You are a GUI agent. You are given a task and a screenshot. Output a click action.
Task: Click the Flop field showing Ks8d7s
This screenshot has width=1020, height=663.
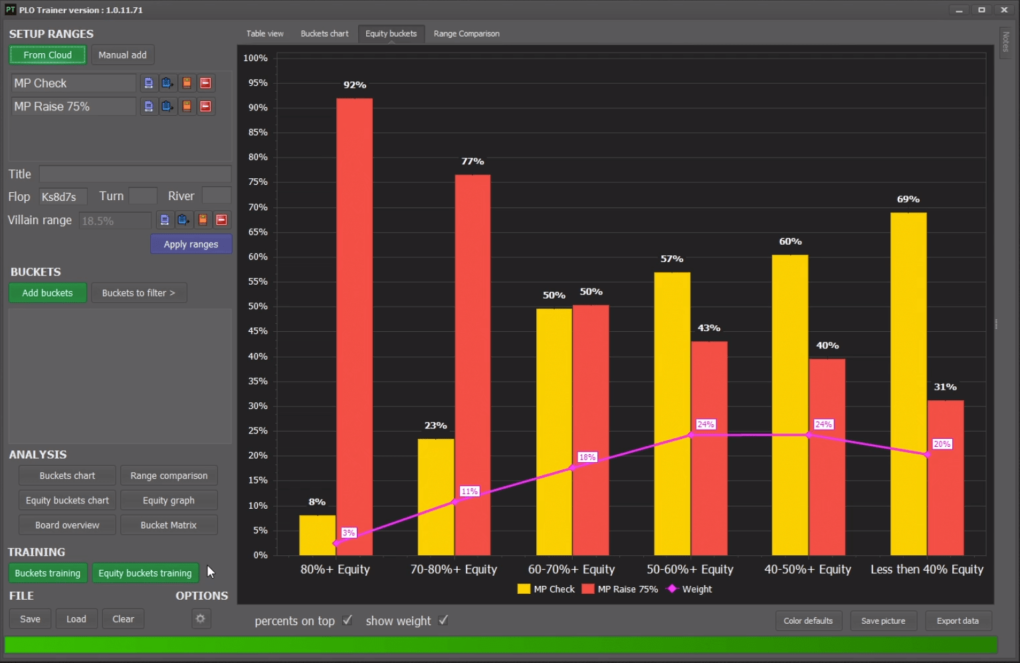click(x=62, y=196)
